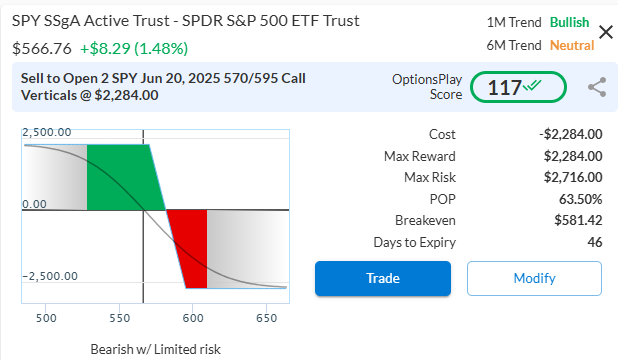
Task: Open the OptionsPlay Score 117 badge
Action: pos(518,87)
